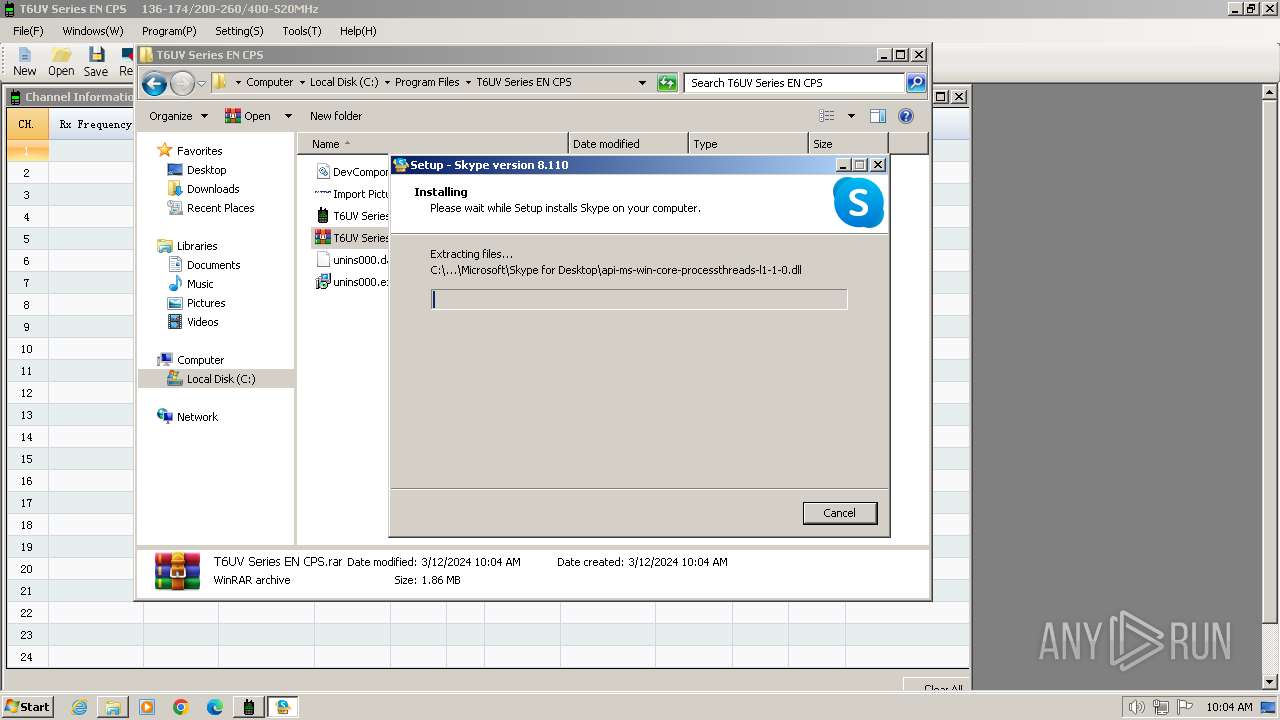Viewport: 1280px width, 720px height.
Task: Select the Import Pictu file
Action: tap(351, 194)
